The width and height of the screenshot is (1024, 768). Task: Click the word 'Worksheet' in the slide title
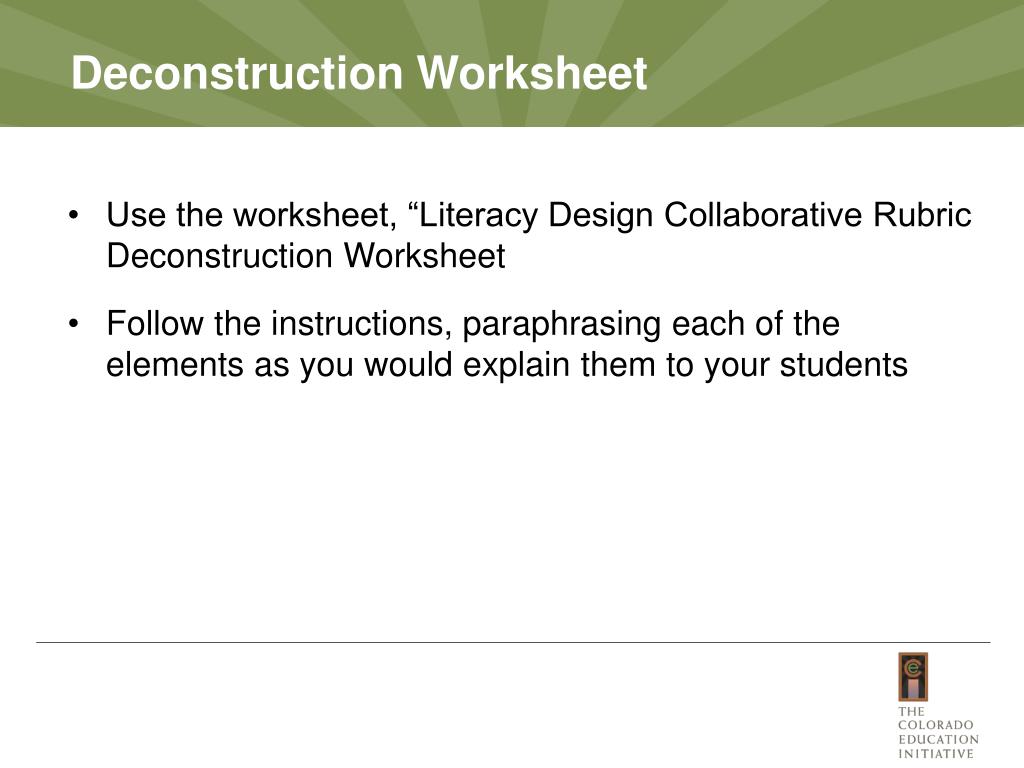click(532, 72)
